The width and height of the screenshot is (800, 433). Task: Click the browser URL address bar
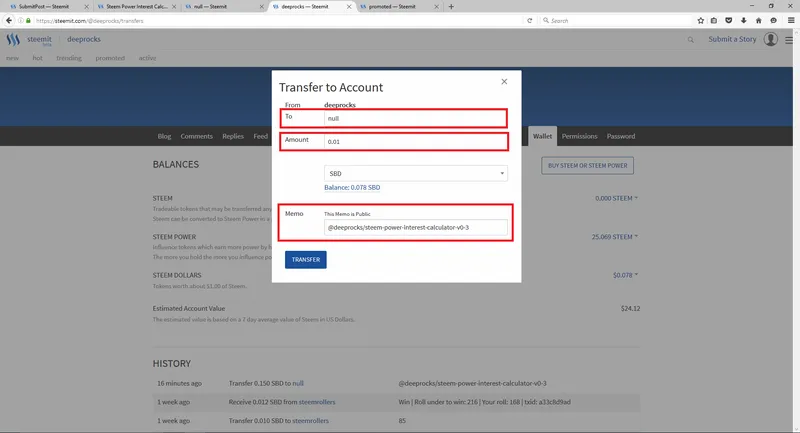coord(276,20)
